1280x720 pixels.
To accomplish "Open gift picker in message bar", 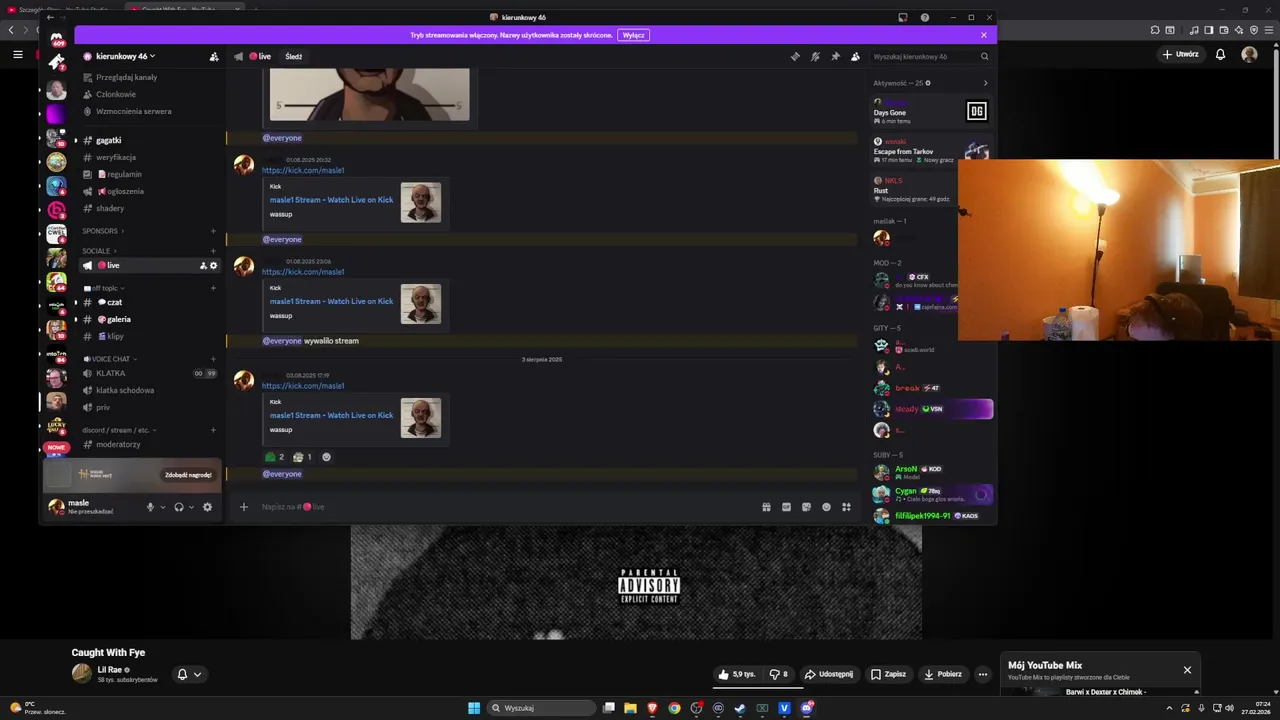I will [766, 507].
